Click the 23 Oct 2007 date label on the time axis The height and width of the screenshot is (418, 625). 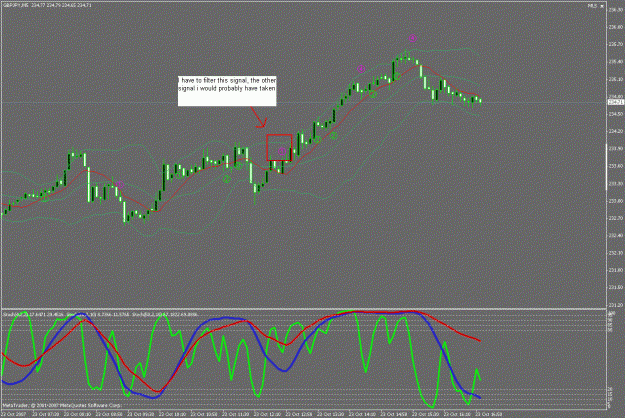click(14, 414)
